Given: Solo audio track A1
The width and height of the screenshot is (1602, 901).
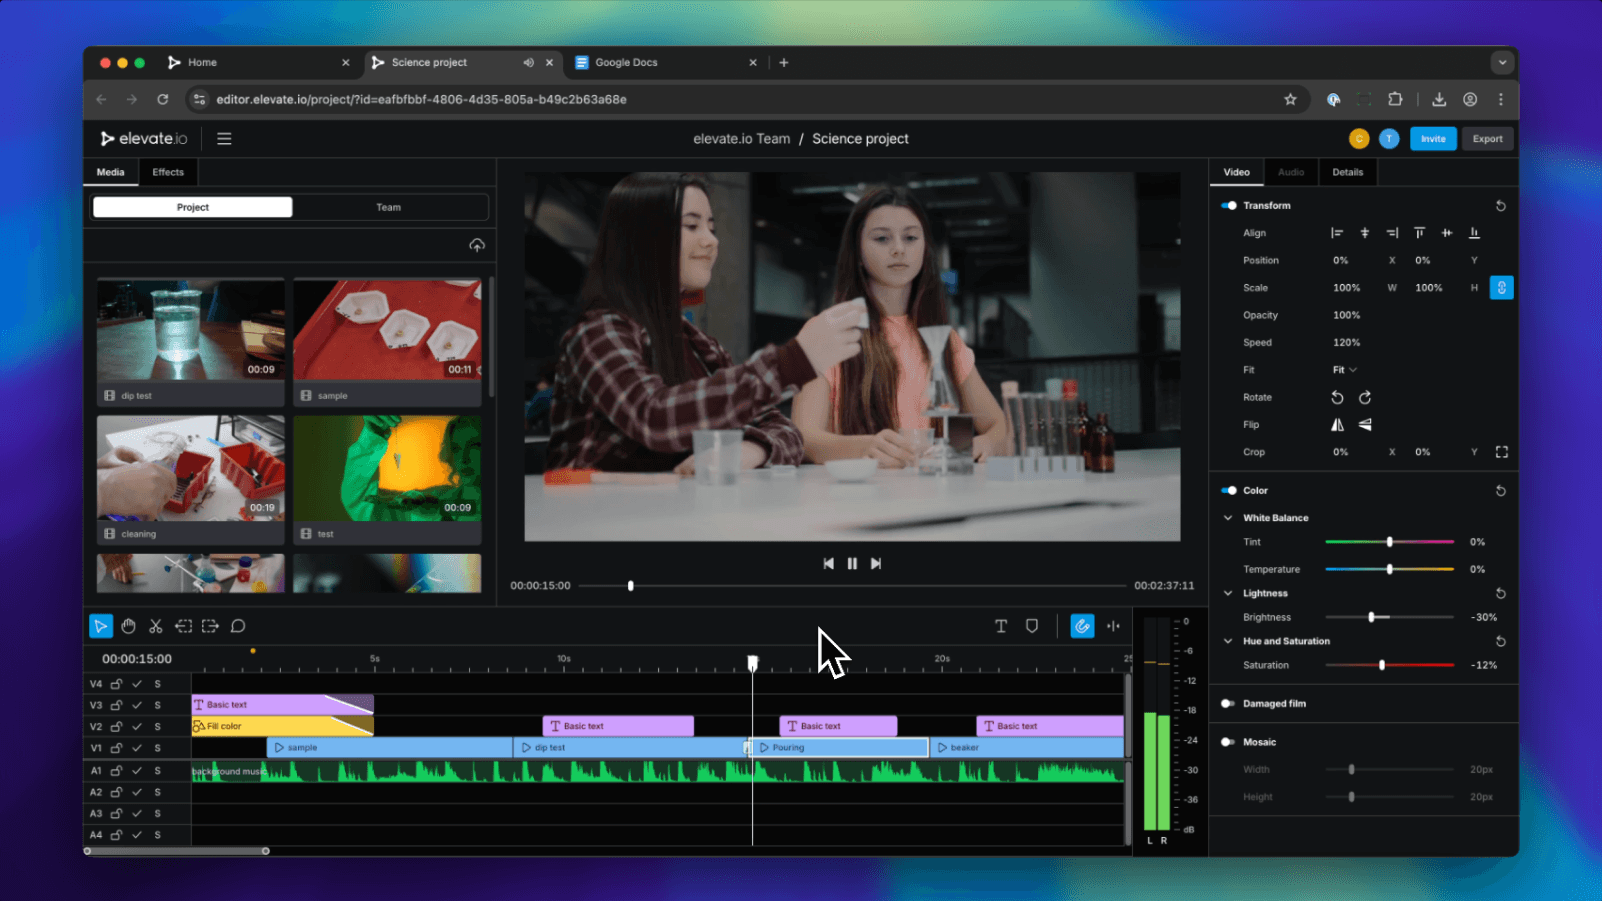Looking at the screenshot, I should [x=157, y=771].
